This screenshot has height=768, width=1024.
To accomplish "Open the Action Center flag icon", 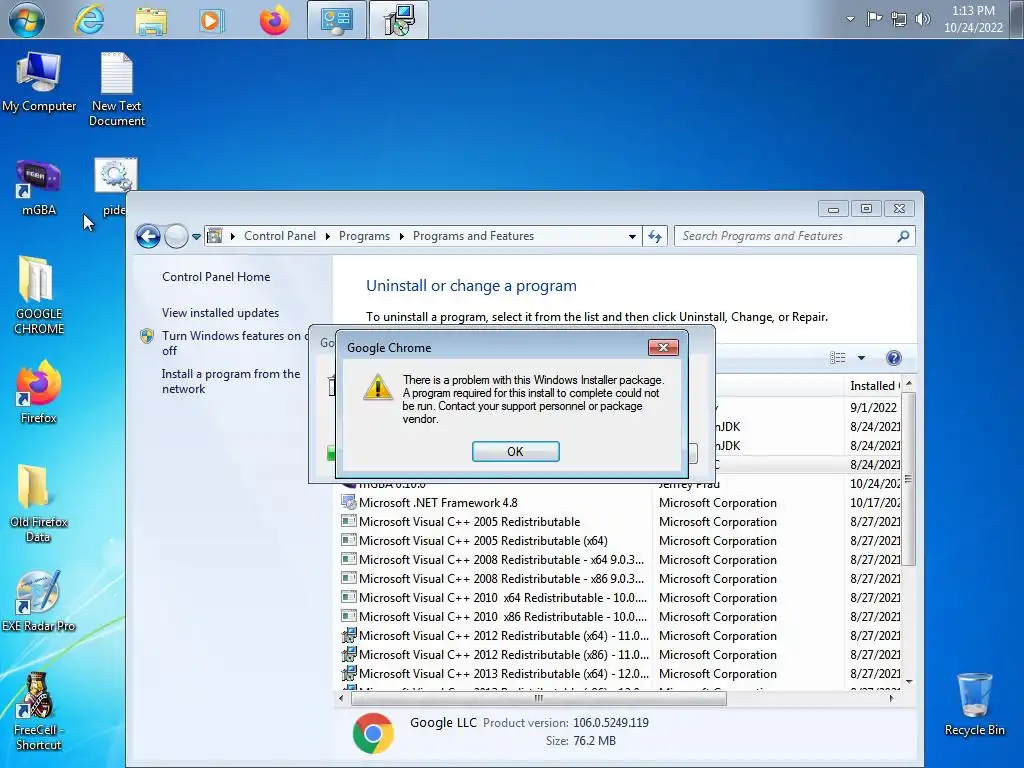I will 874,19.
